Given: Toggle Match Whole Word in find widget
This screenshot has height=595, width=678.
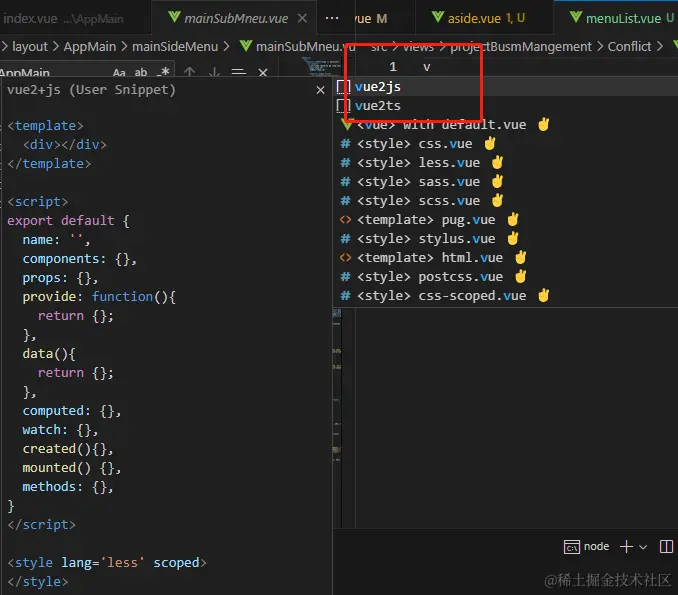Looking at the screenshot, I should pyautogui.click(x=141, y=72).
